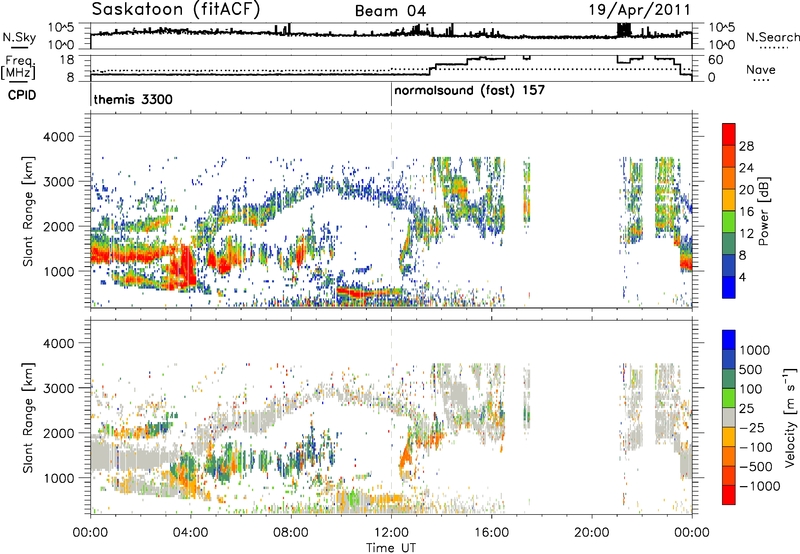Click the "-500" label on the velocity color bar

[x=756, y=466]
